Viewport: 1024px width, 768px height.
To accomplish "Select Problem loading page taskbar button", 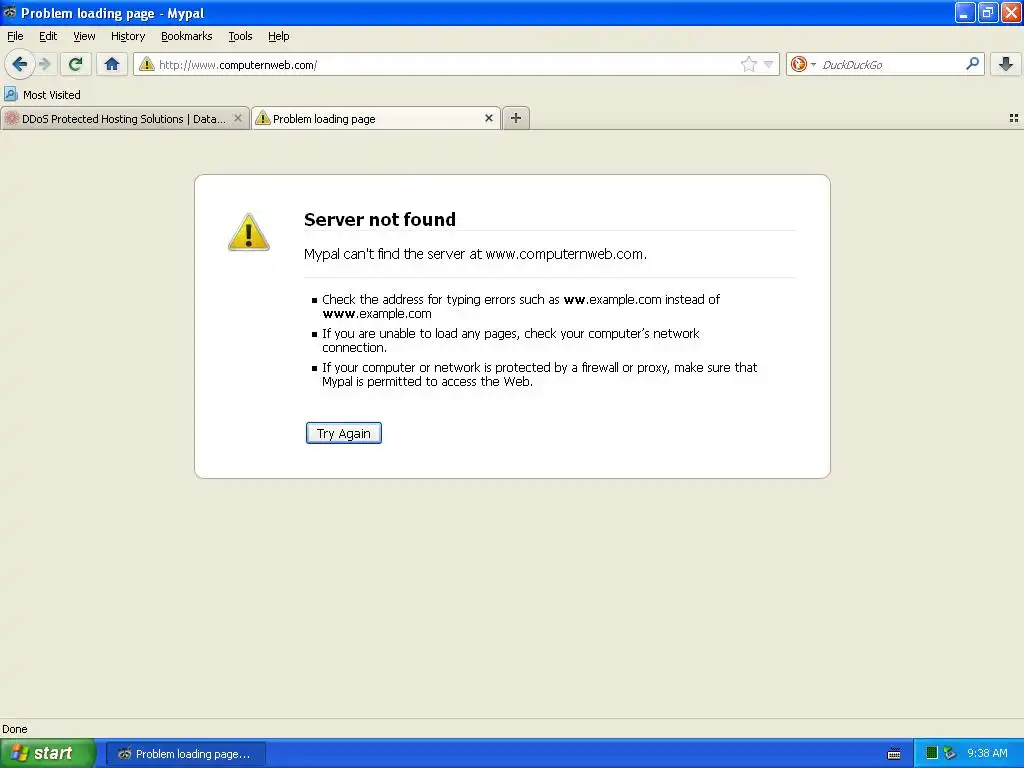I will [x=185, y=754].
